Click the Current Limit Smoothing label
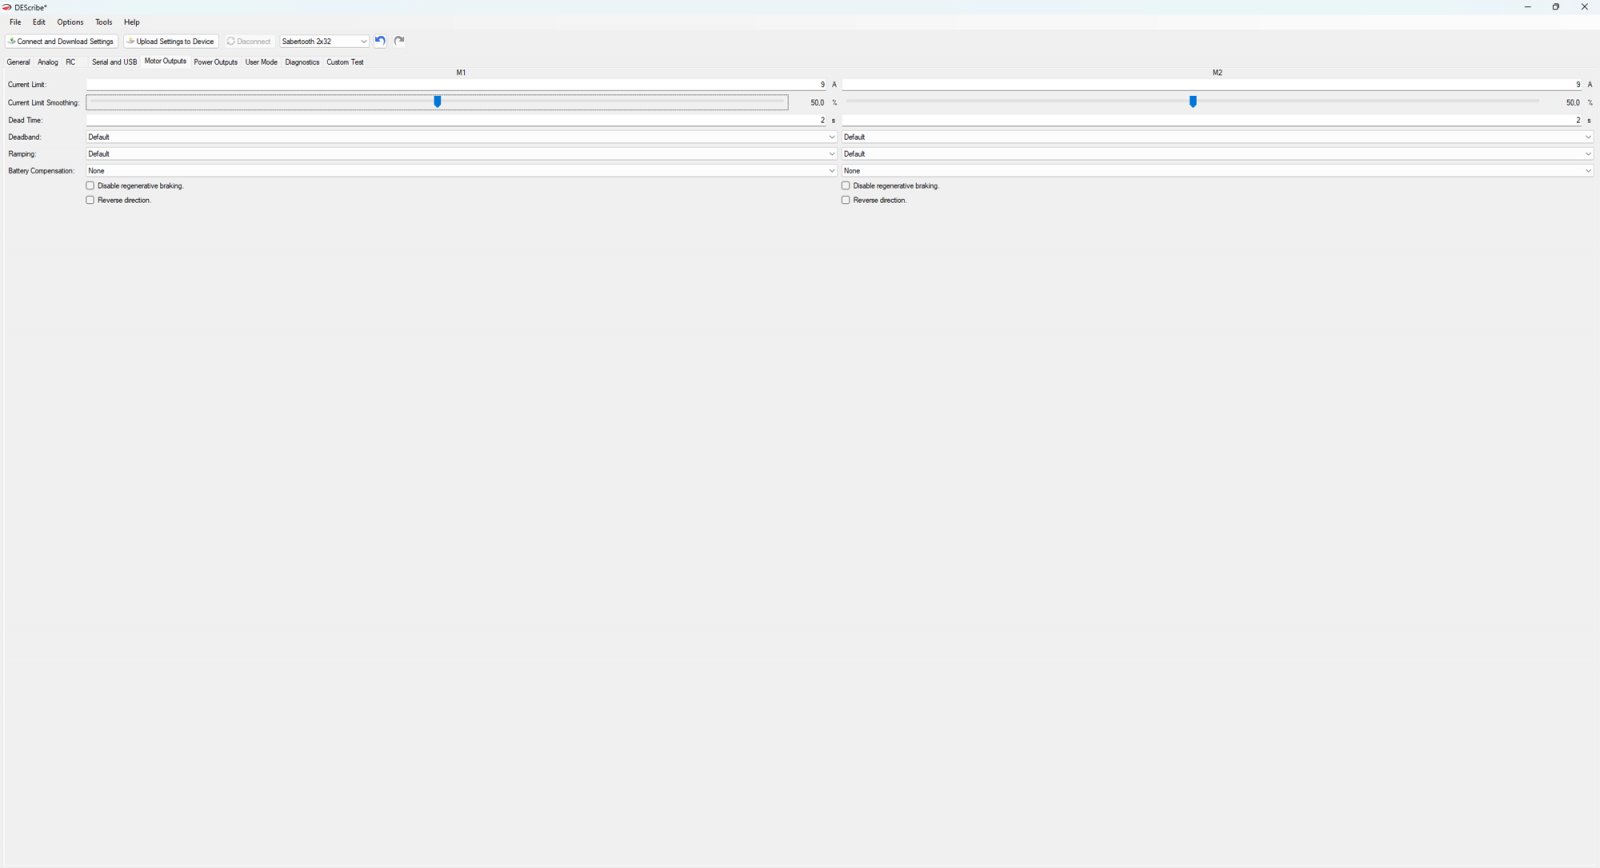The width and height of the screenshot is (1600, 868). tap(43, 103)
